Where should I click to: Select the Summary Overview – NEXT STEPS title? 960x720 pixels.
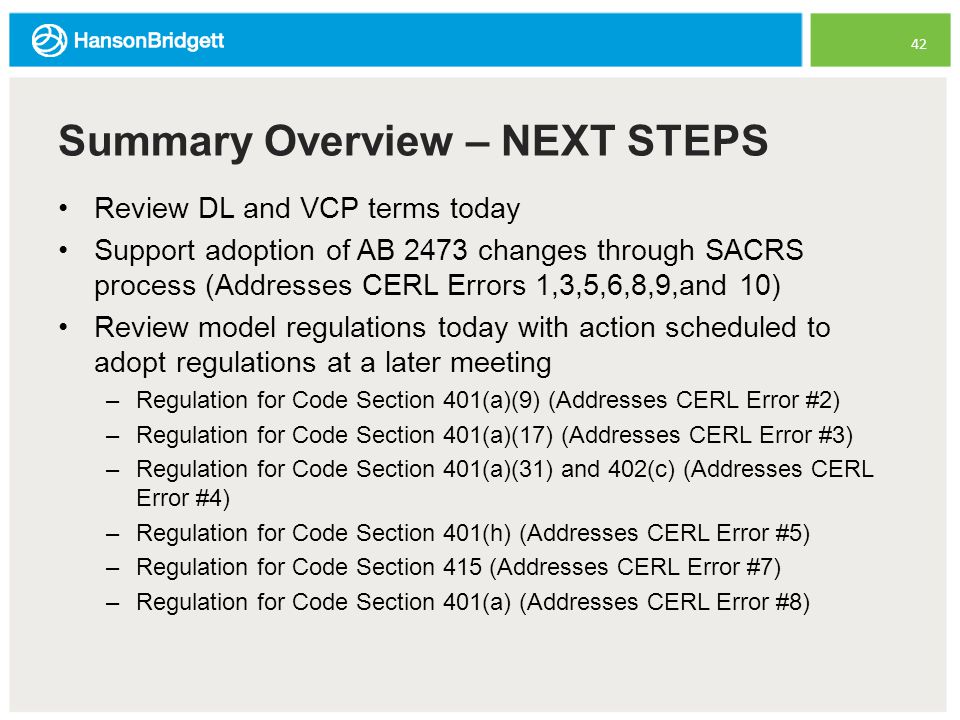tap(413, 141)
